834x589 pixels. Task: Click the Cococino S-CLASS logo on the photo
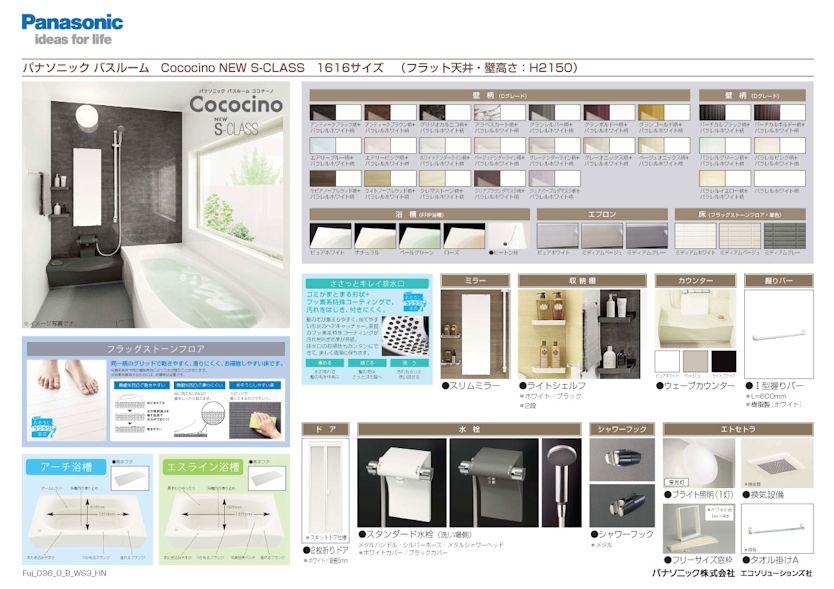click(x=236, y=113)
